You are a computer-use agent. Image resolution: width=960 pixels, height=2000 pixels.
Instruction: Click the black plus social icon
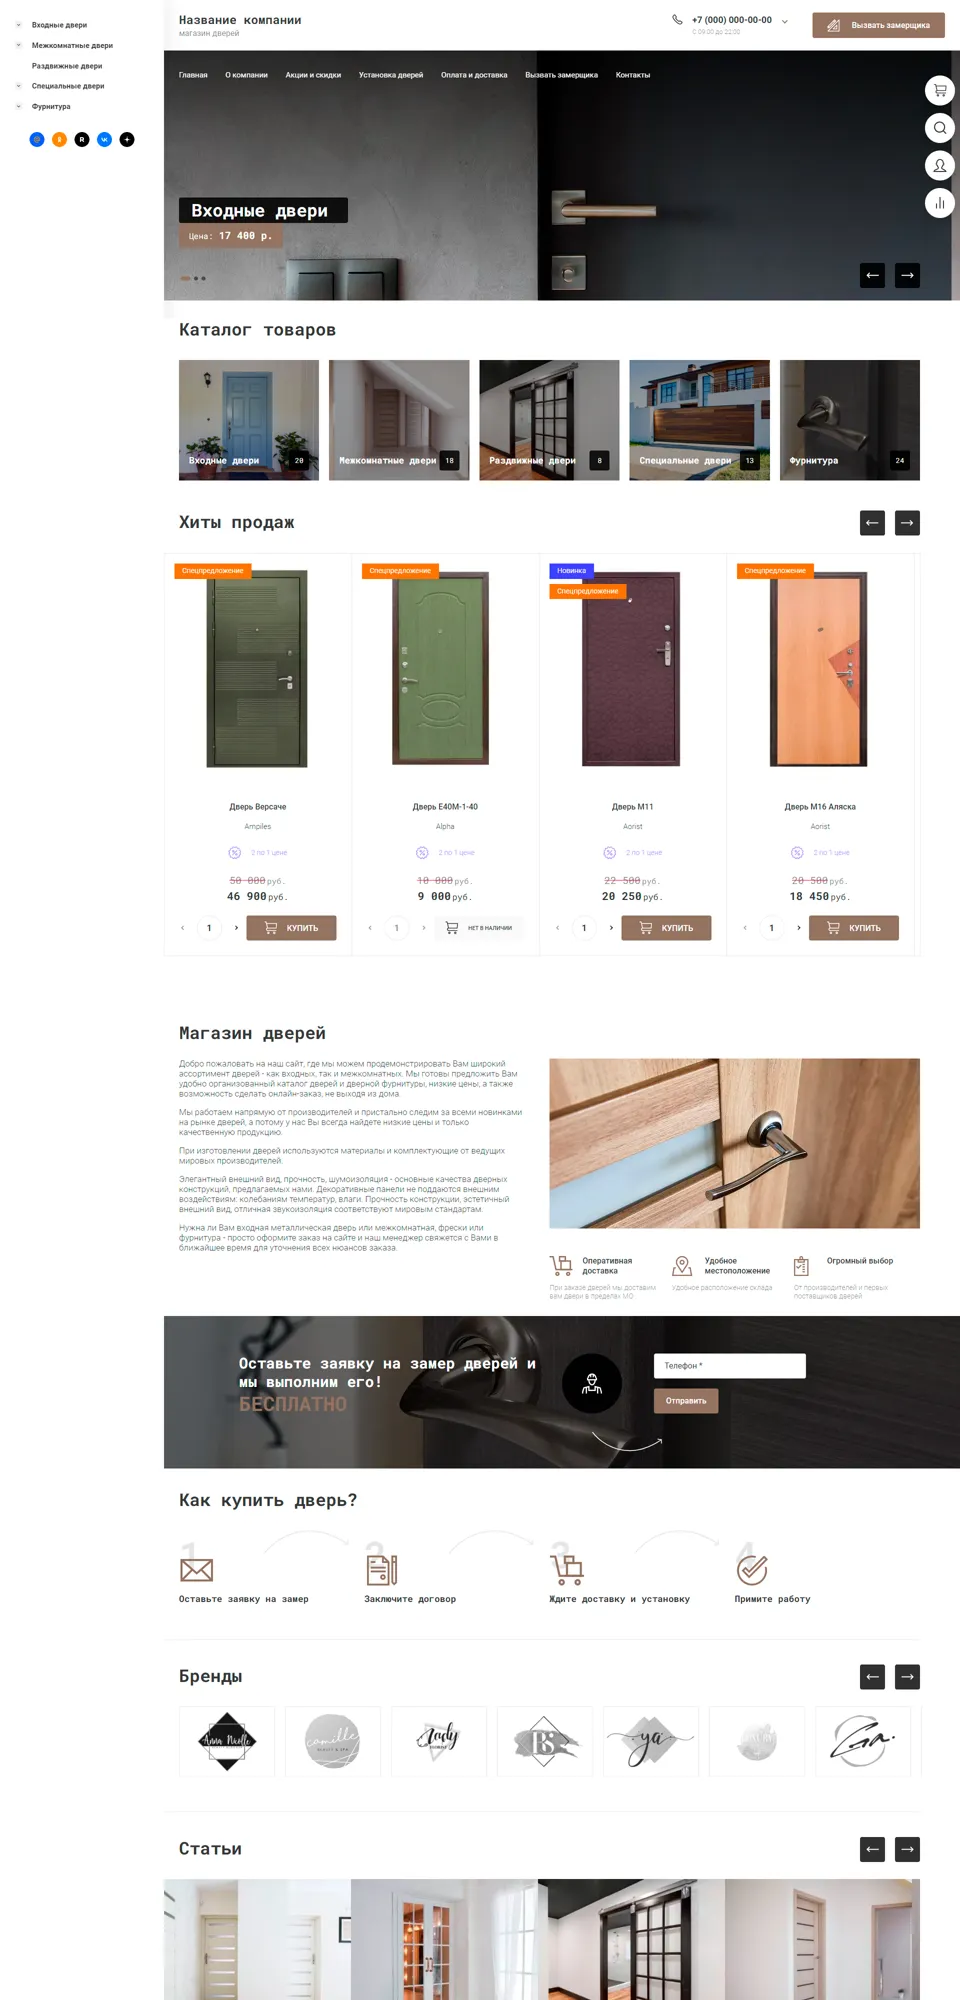(127, 140)
